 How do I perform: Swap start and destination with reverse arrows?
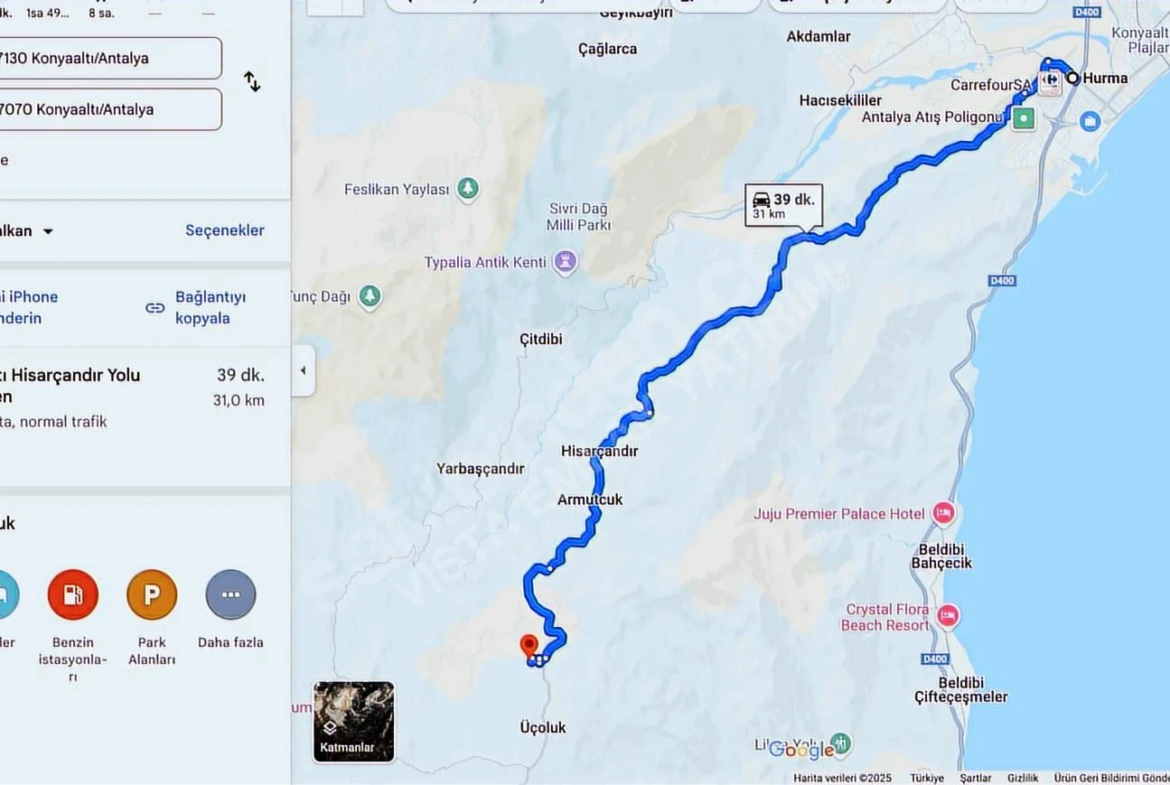click(252, 81)
